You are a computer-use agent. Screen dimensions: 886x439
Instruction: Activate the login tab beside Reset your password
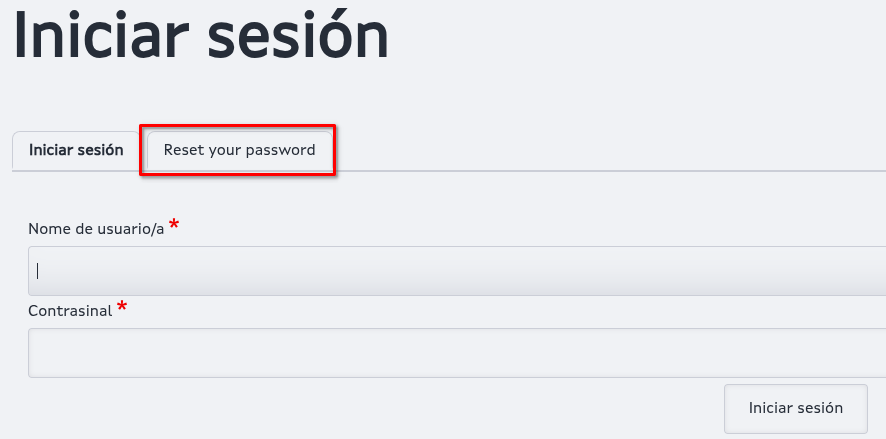point(76,151)
